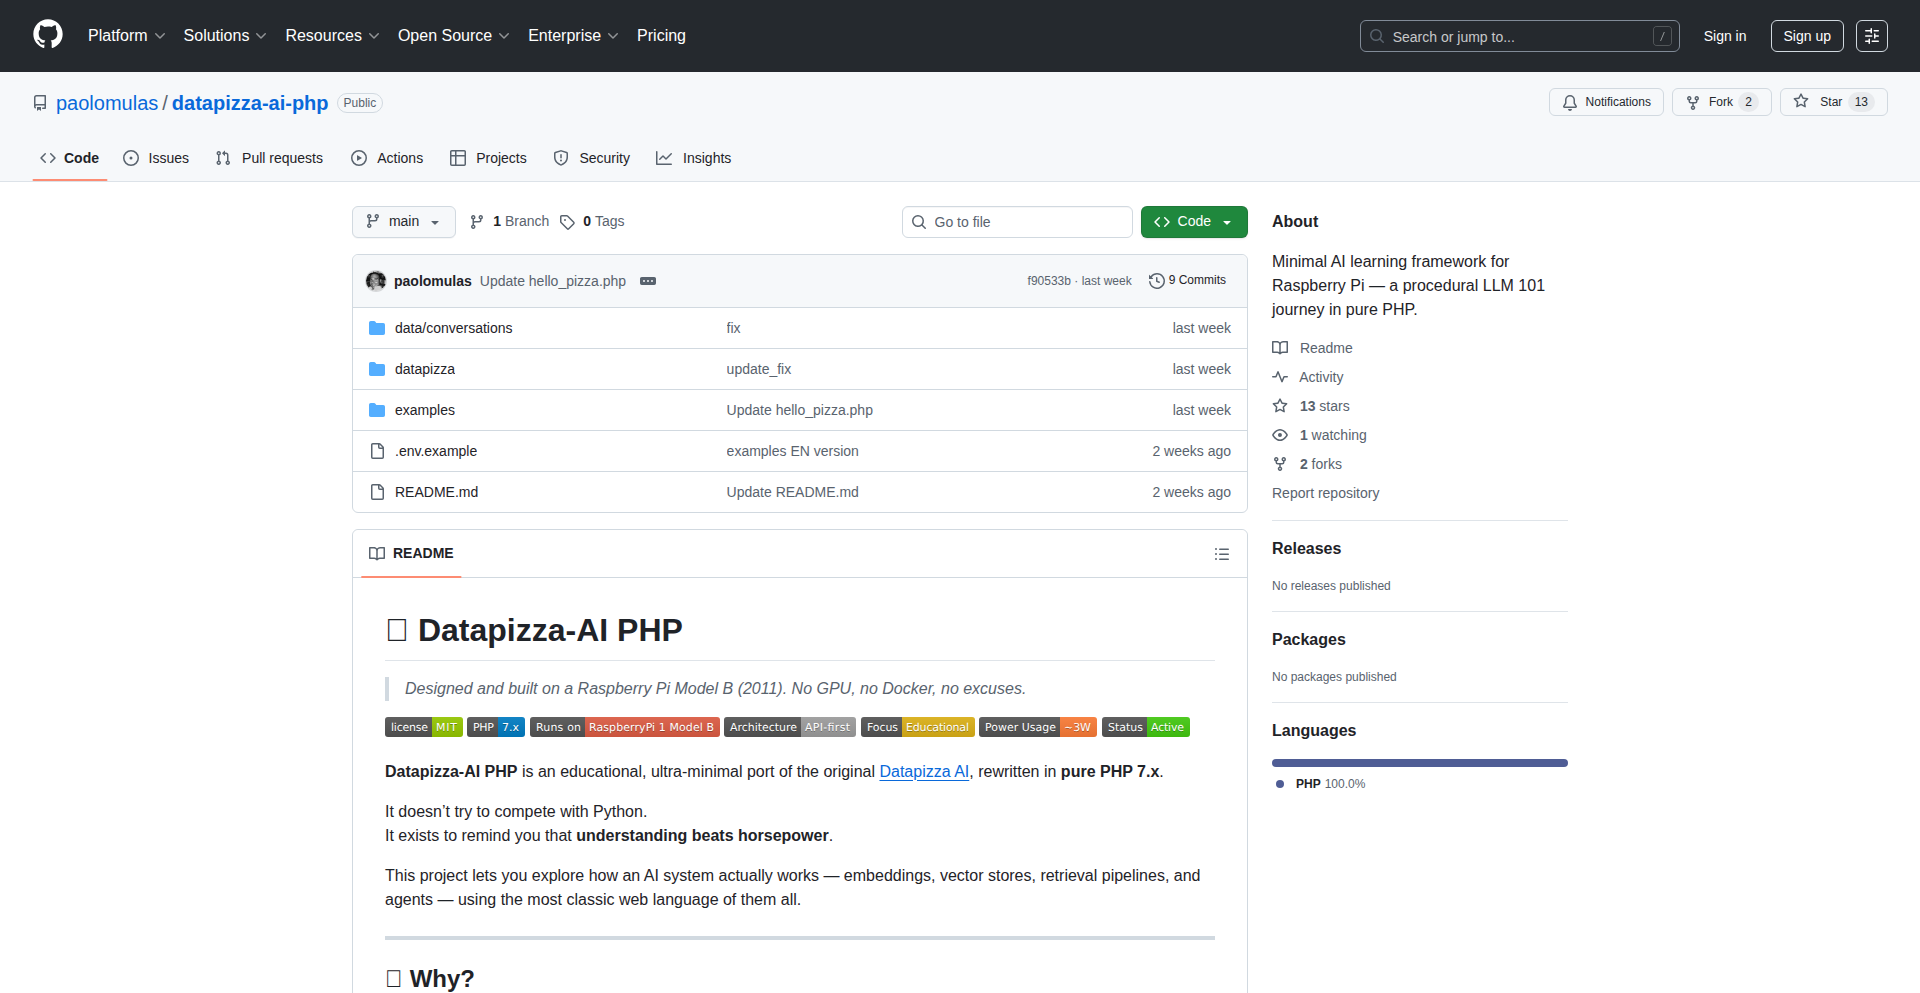1920x993 pixels.
Task: Open the command palette icon in search bar
Action: tap(1663, 35)
